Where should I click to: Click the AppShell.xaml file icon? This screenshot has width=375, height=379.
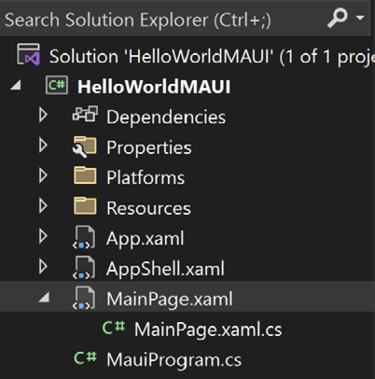pos(84,268)
